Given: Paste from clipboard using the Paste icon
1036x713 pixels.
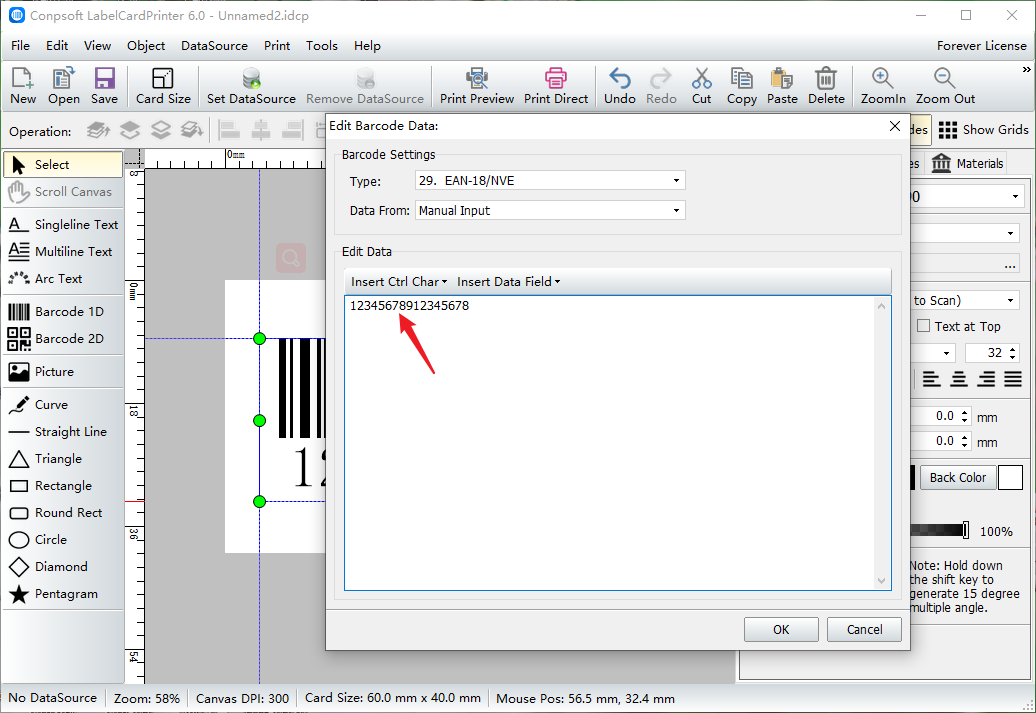Looking at the screenshot, I should coord(782,86).
